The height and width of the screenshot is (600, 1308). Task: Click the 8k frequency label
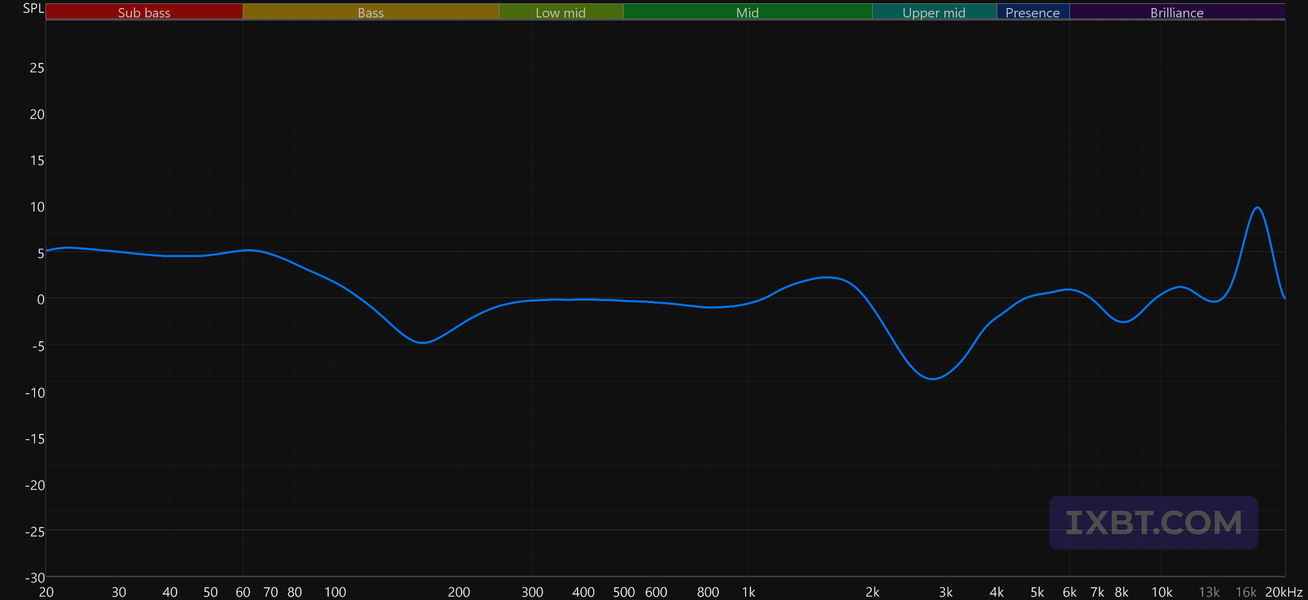tap(1122, 592)
